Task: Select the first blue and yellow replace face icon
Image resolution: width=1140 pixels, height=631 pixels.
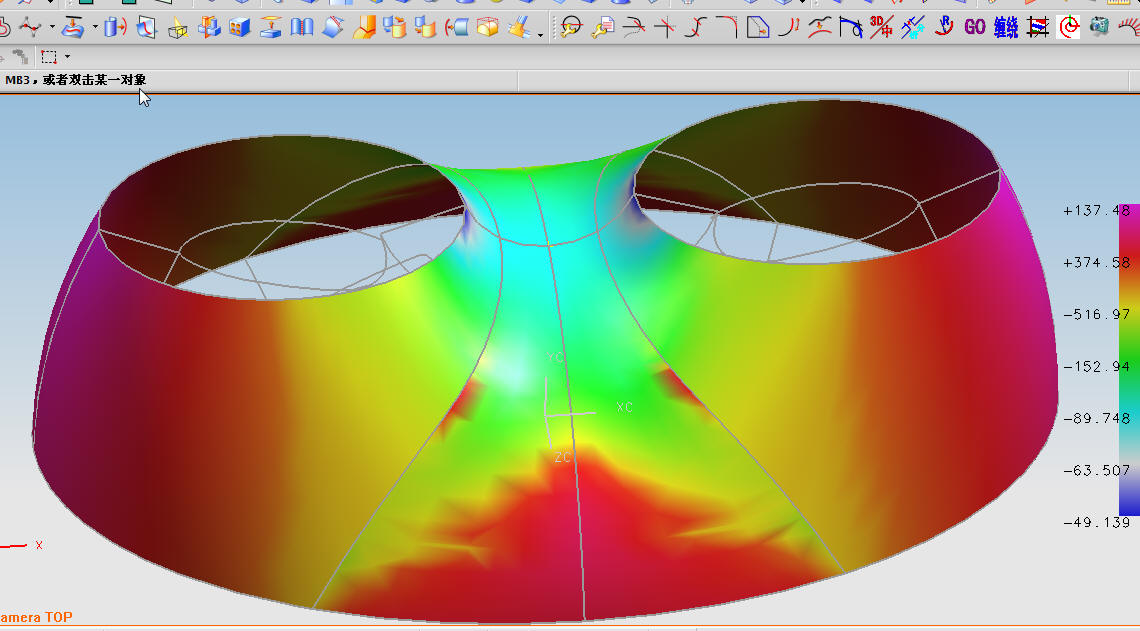Action: (x=394, y=28)
